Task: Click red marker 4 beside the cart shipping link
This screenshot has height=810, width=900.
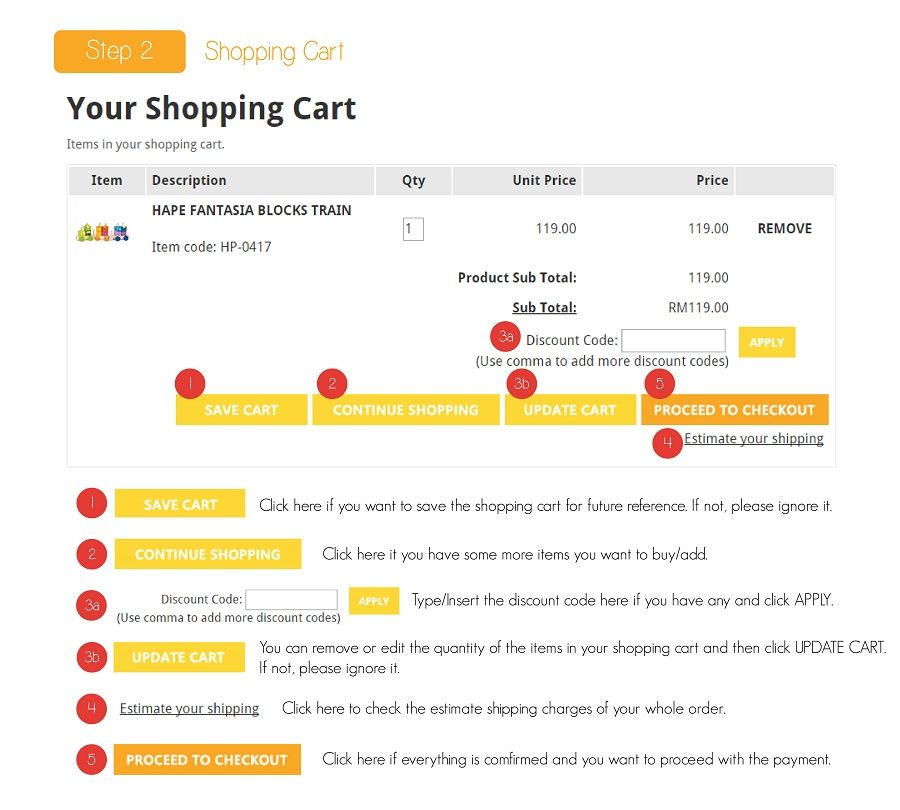Action: coord(667,443)
